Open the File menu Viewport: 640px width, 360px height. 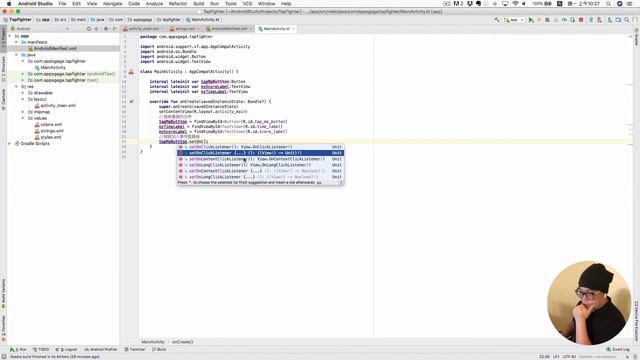point(62,4)
